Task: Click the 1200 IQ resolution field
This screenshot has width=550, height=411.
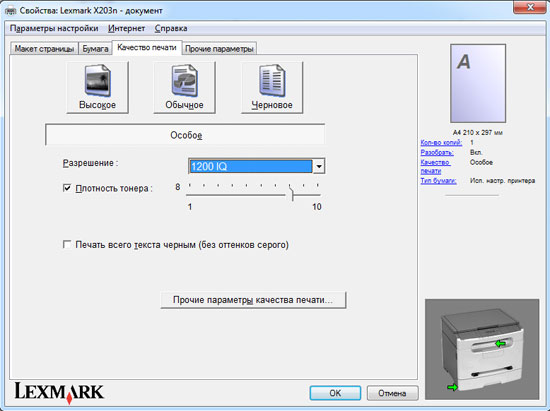Action: point(250,166)
